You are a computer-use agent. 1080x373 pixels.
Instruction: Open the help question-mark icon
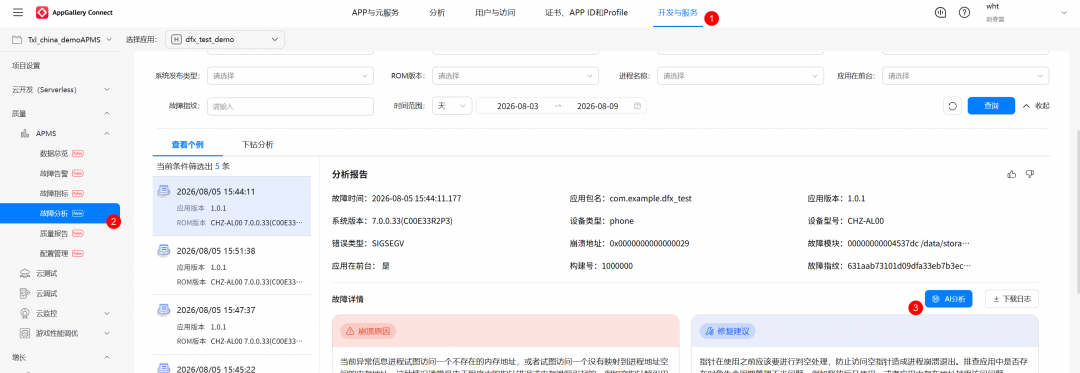pyautogui.click(x=964, y=12)
